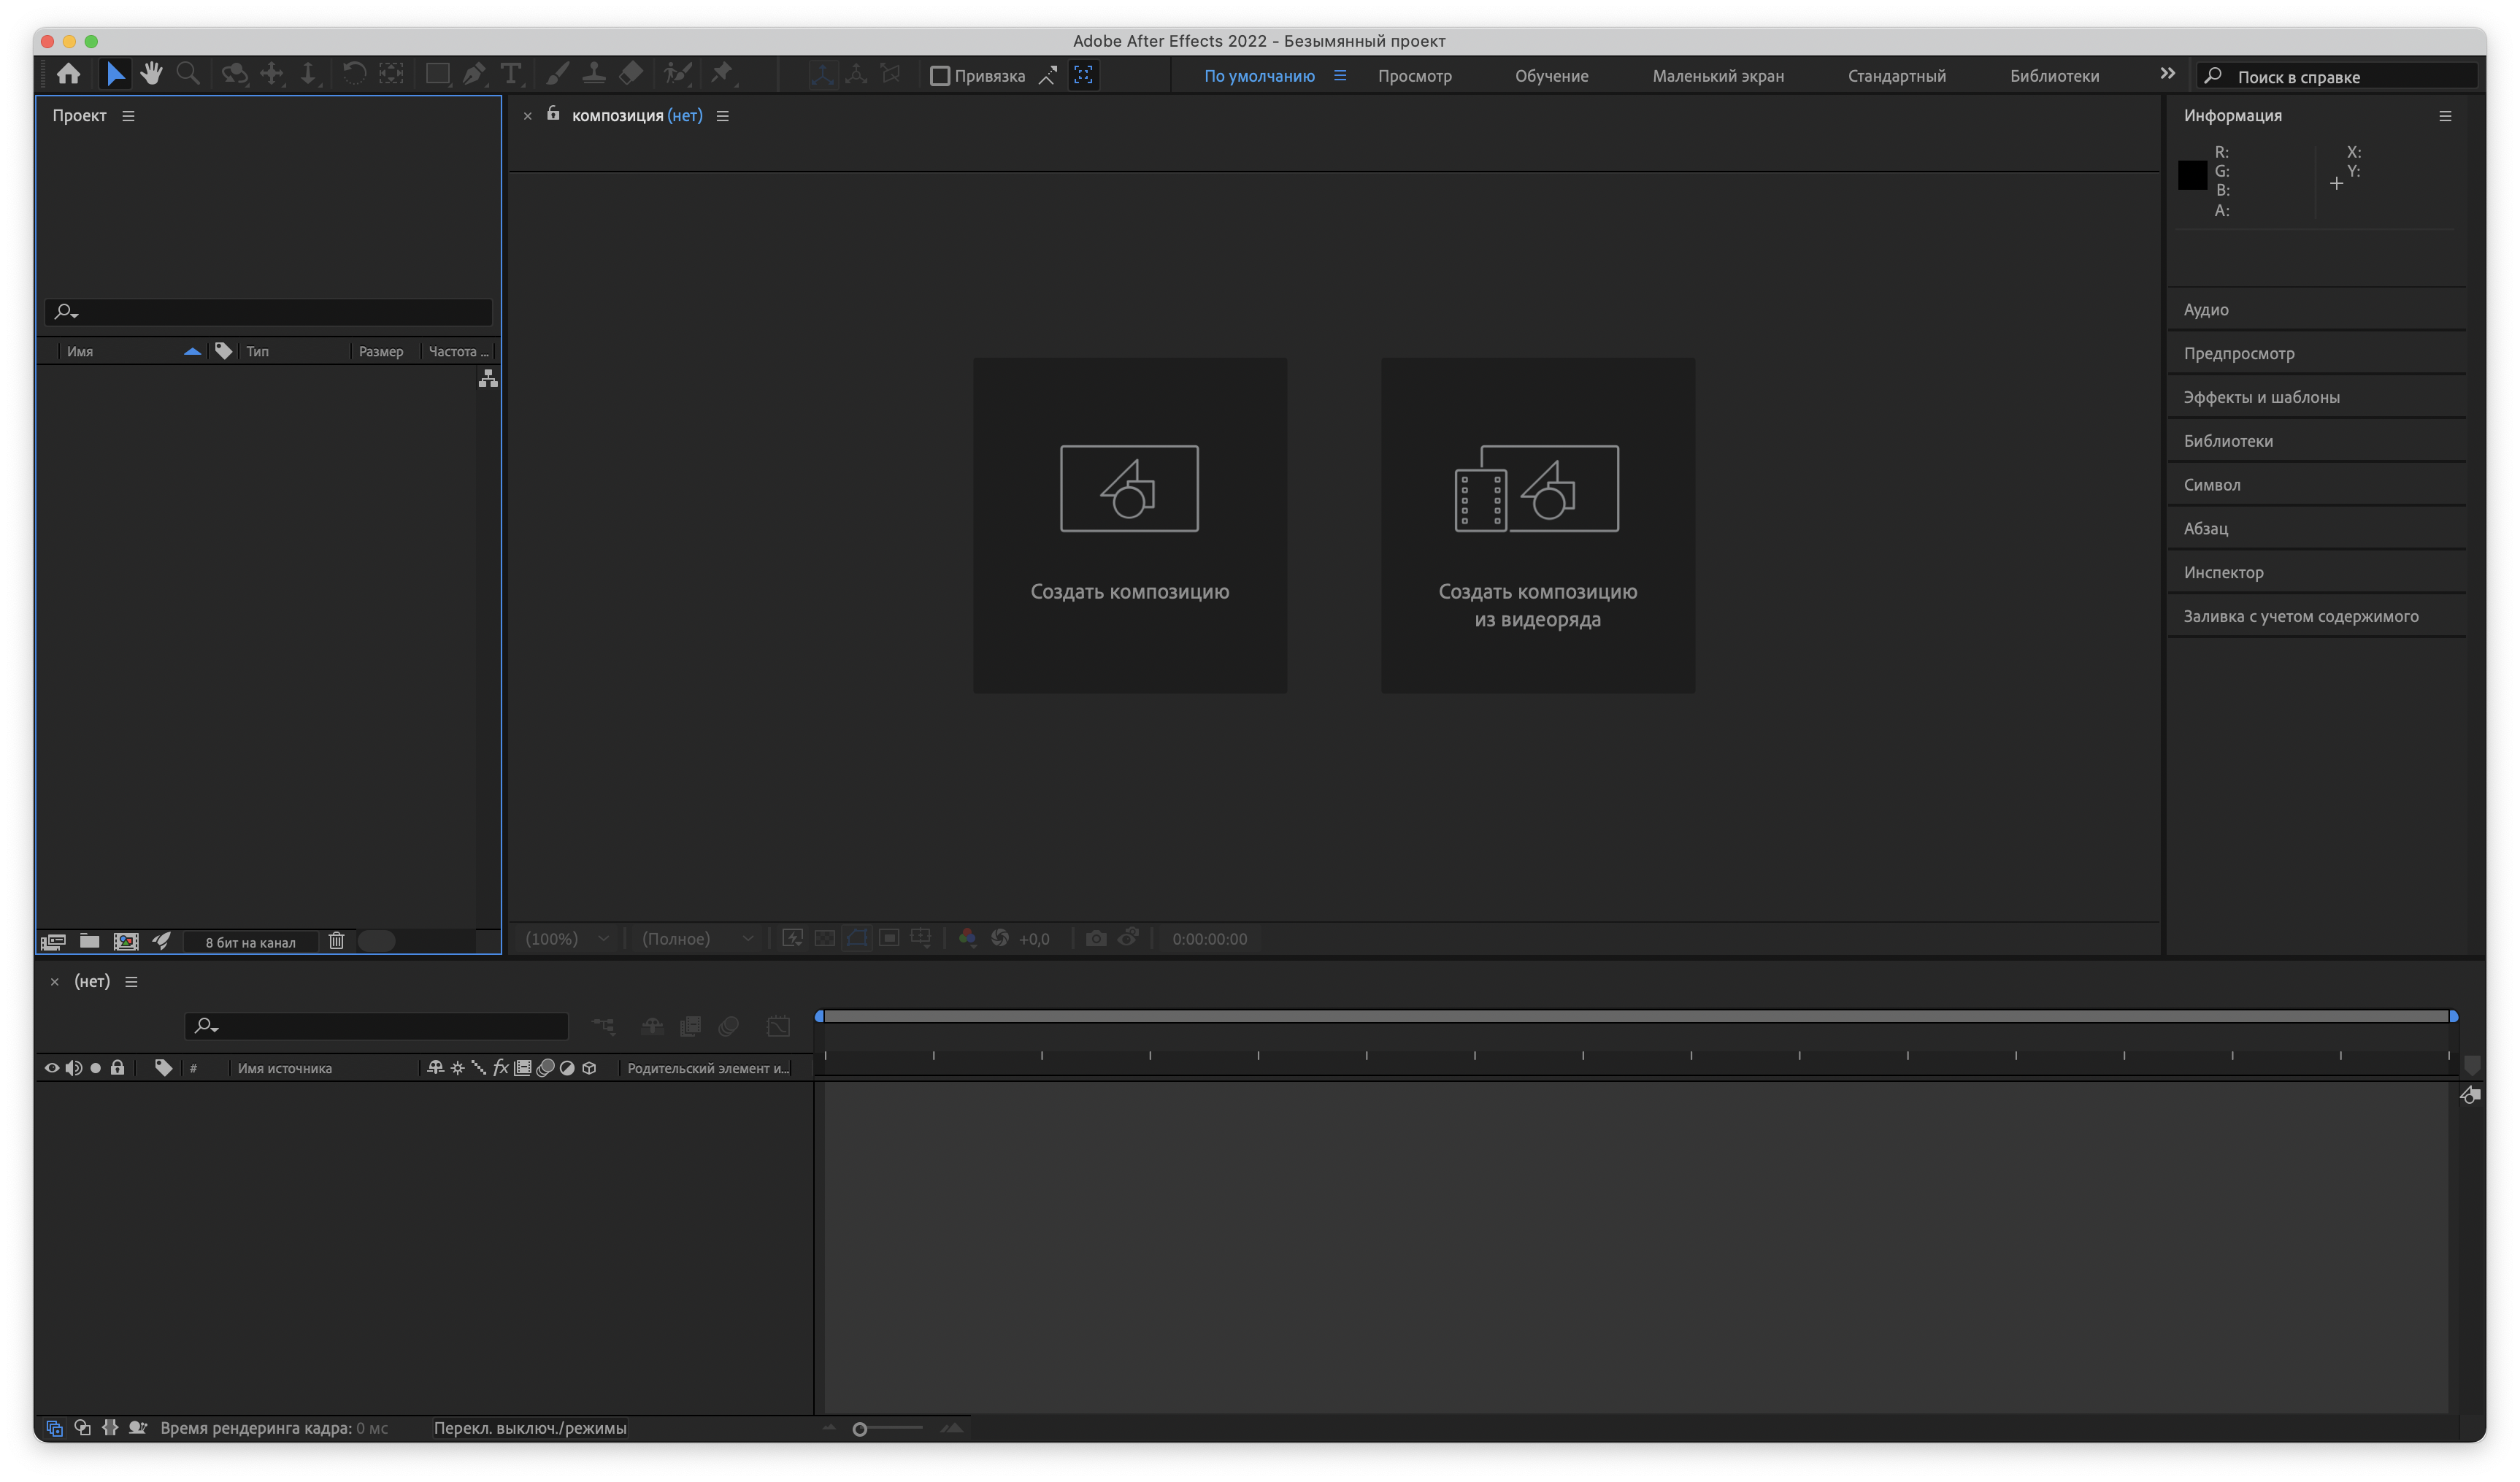The height and width of the screenshot is (1482, 2520).
Task: Open the (100%) magnification dropdown
Action: [566, 939]
